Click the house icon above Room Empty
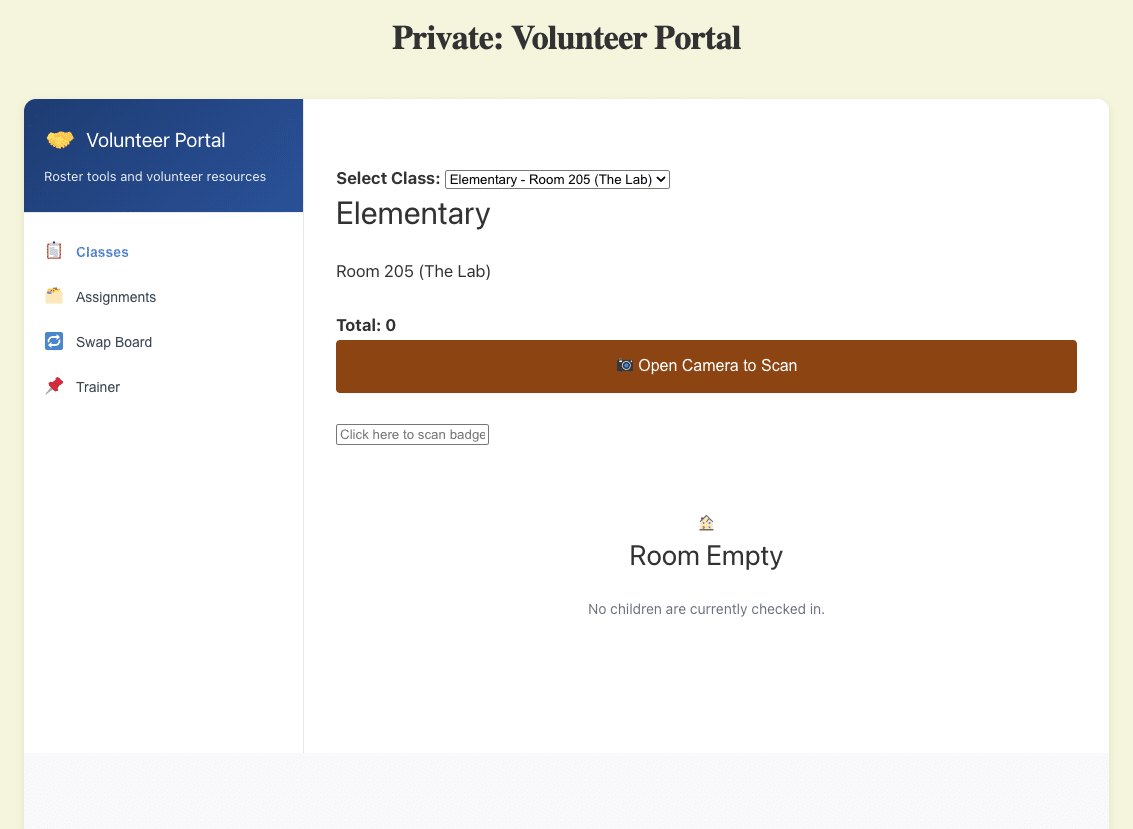 coord(706,523)
